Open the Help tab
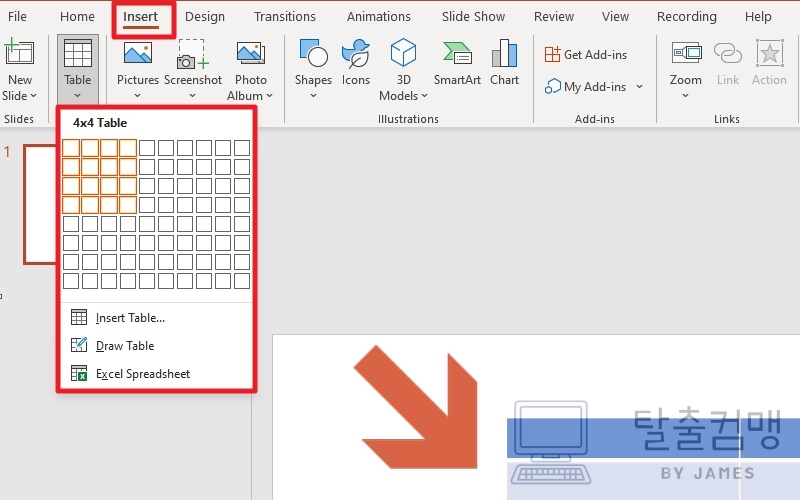 click(x=758, y=16)
